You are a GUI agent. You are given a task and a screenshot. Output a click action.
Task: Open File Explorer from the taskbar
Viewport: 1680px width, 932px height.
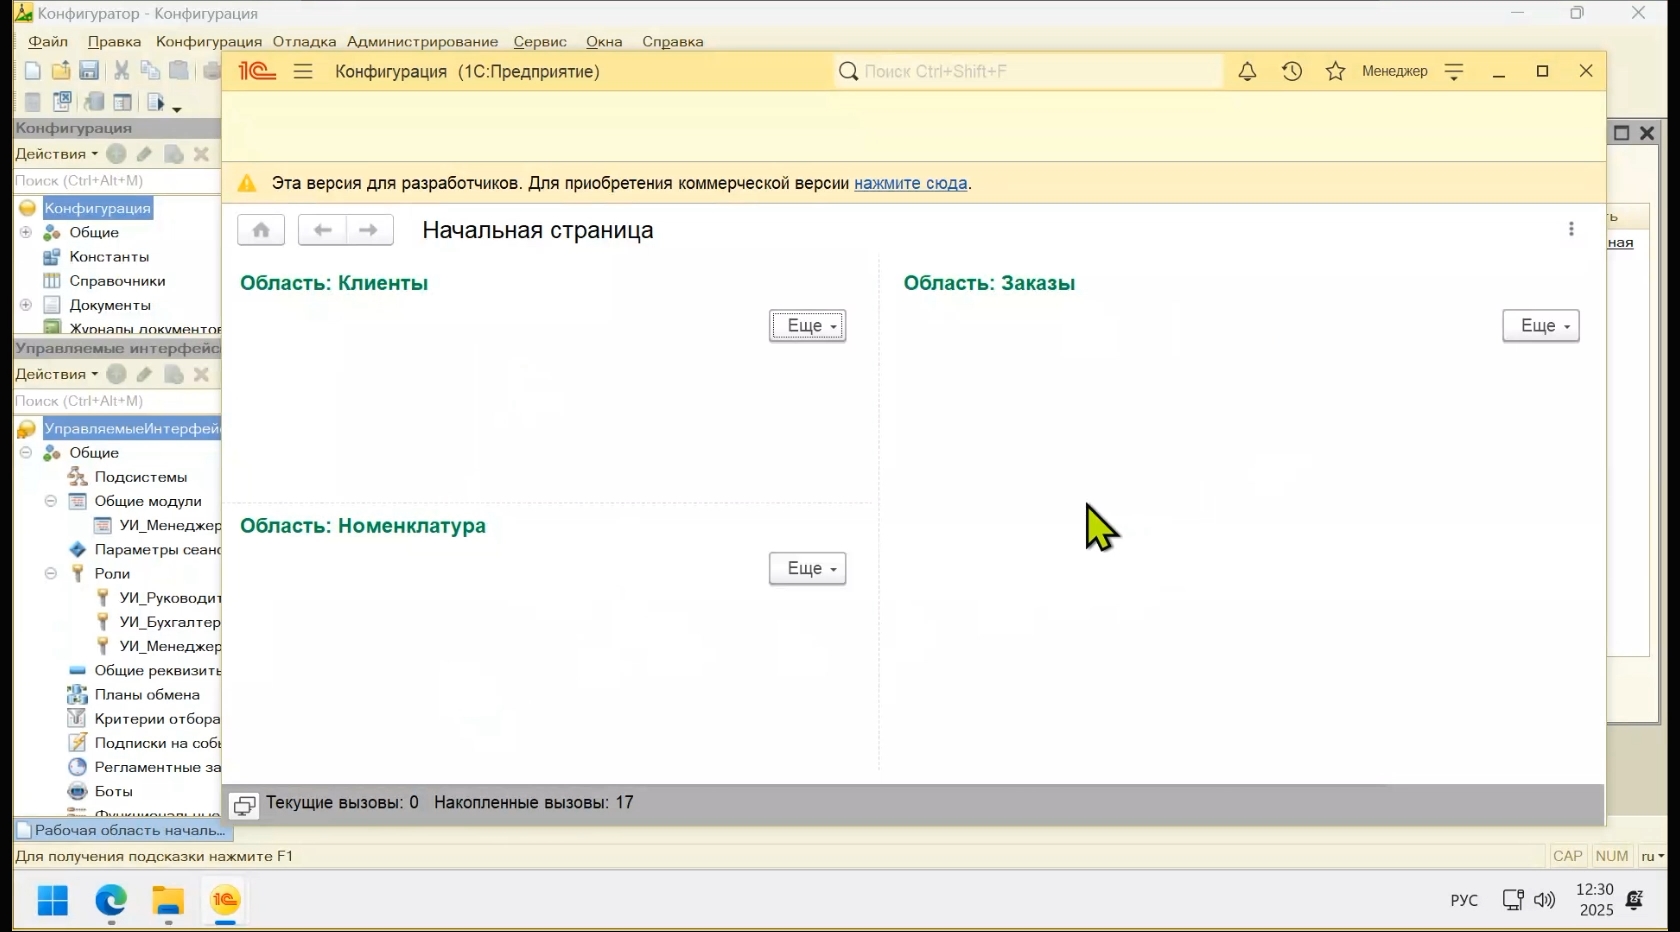[168, 900]
